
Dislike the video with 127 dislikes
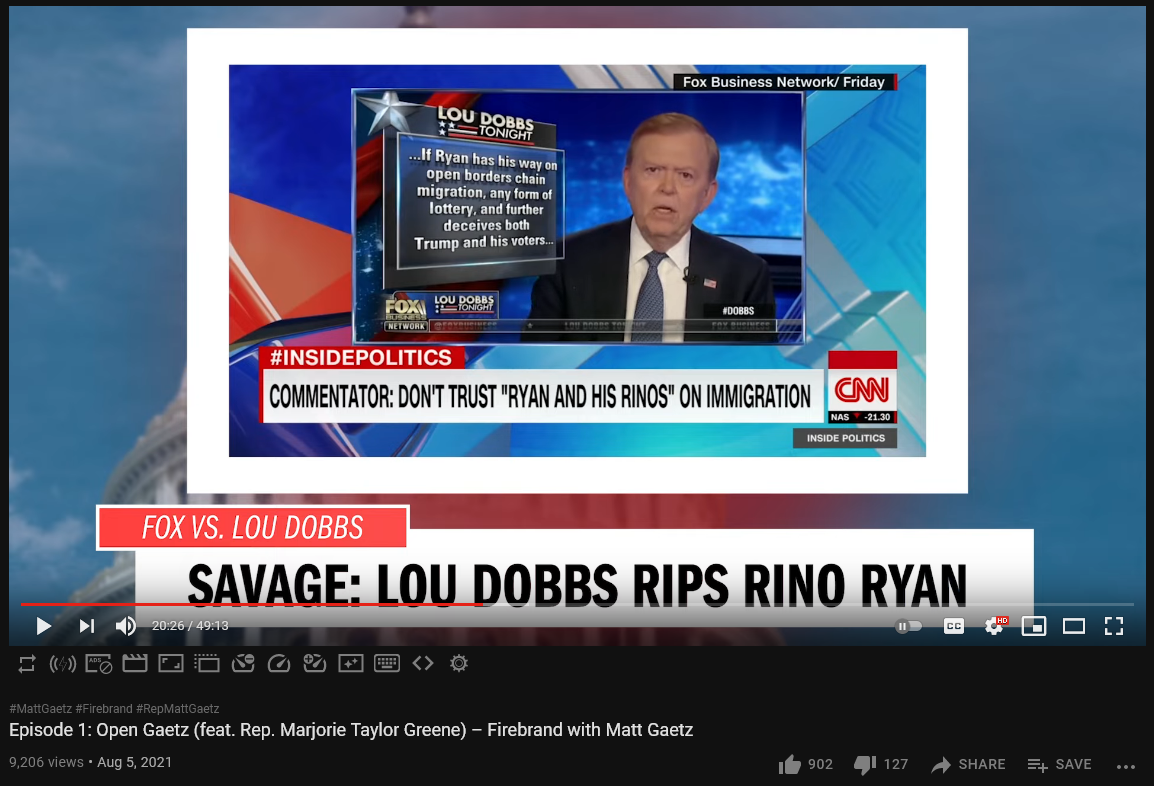click(x=881, y=765)
